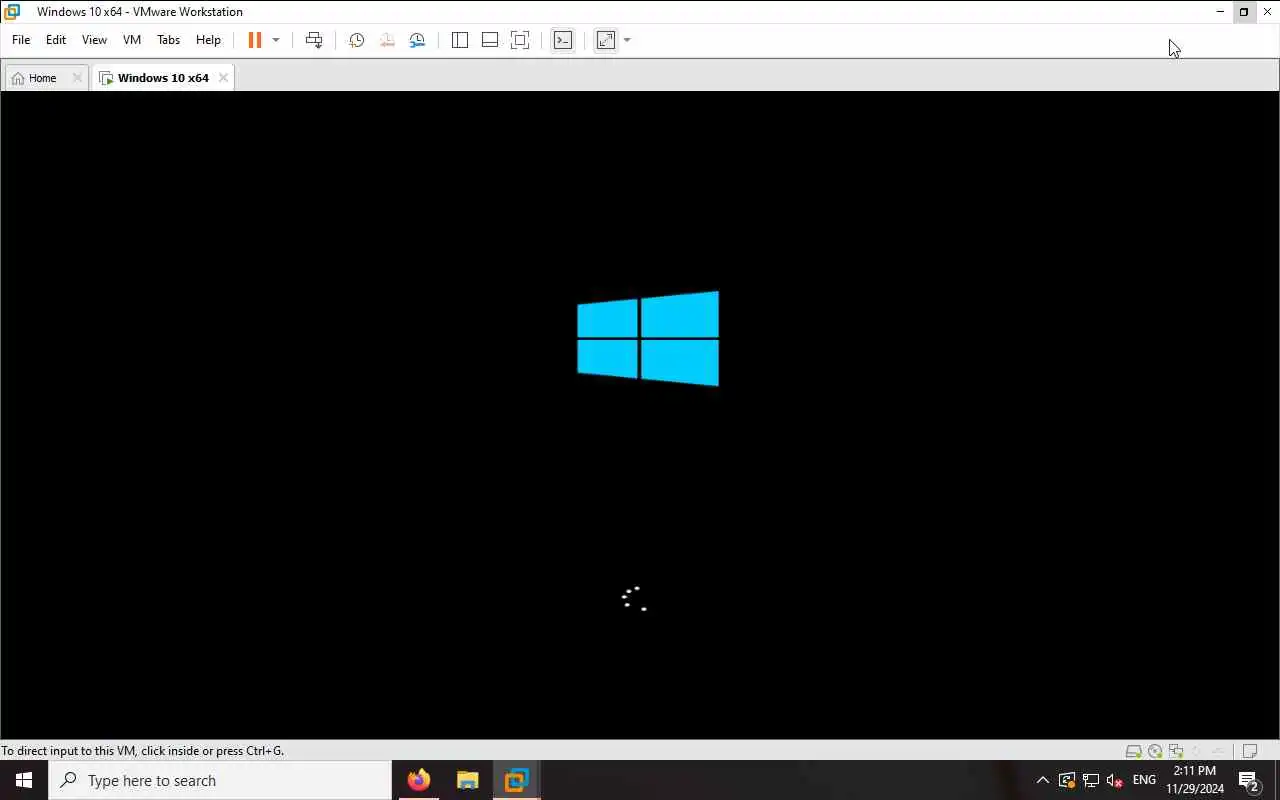Click inside the VM boot screen
The image size is (1280, 800).
[640, 415]
